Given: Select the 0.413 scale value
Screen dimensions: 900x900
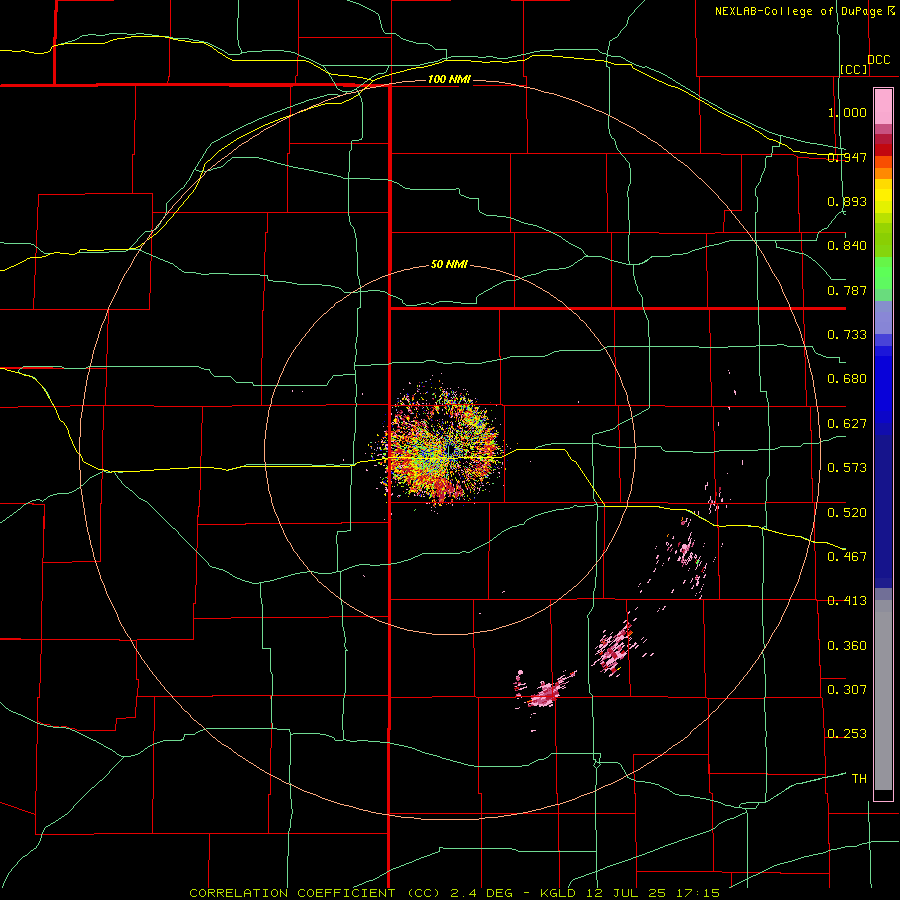Looking at the screenshot, I should click(x=847, y=601).
